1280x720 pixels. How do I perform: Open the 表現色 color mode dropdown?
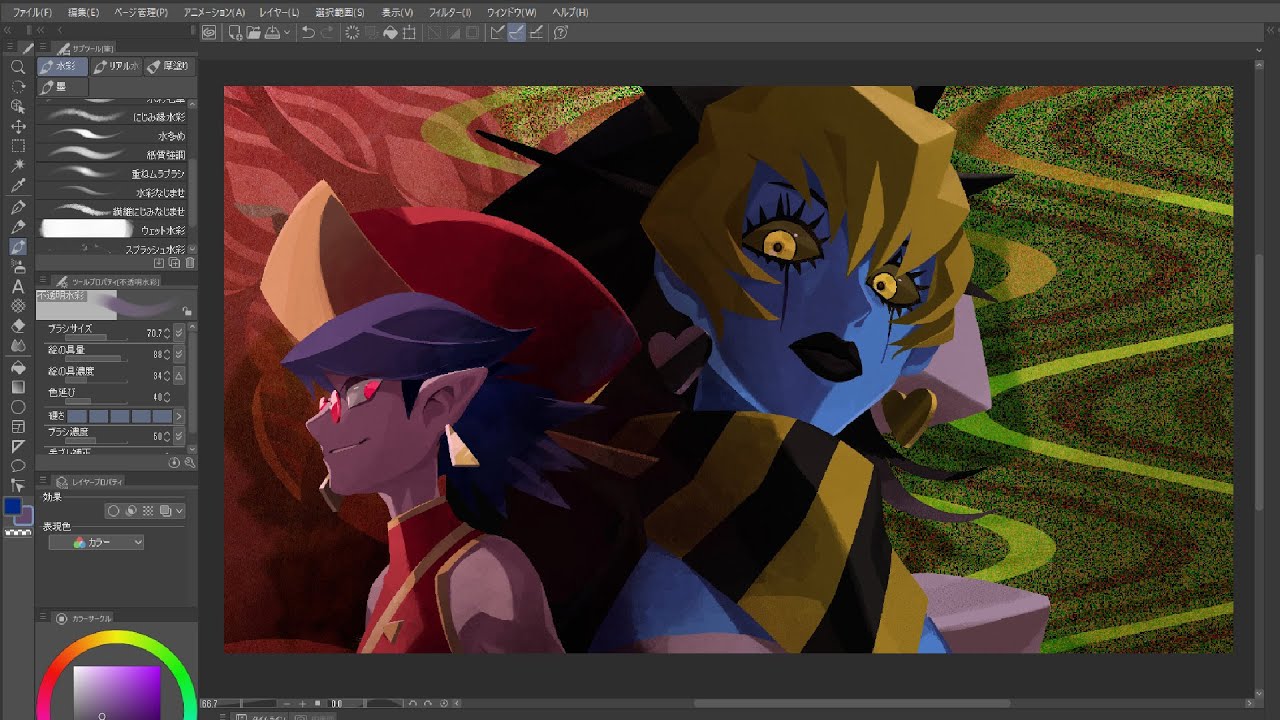click(96, 542)
